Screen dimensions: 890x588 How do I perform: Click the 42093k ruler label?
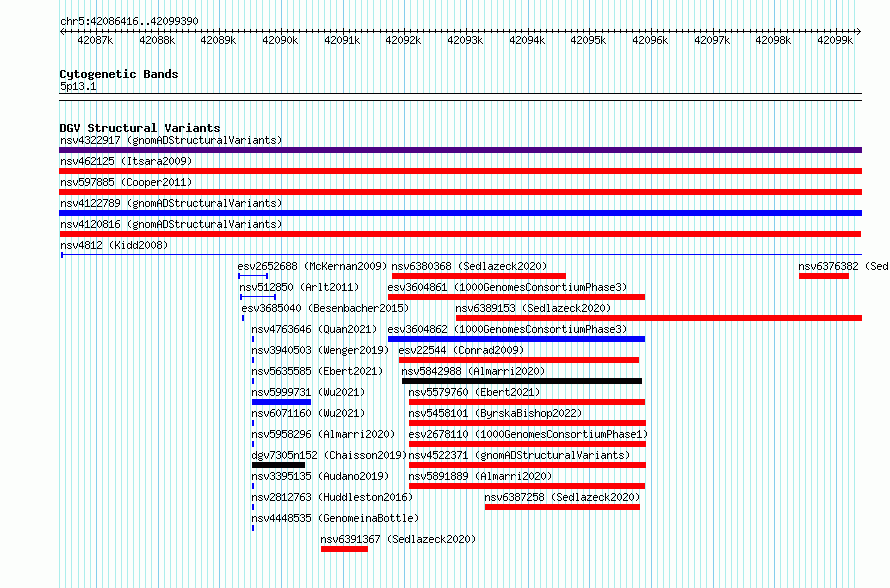pyautogui.click(x=465, y=40)
